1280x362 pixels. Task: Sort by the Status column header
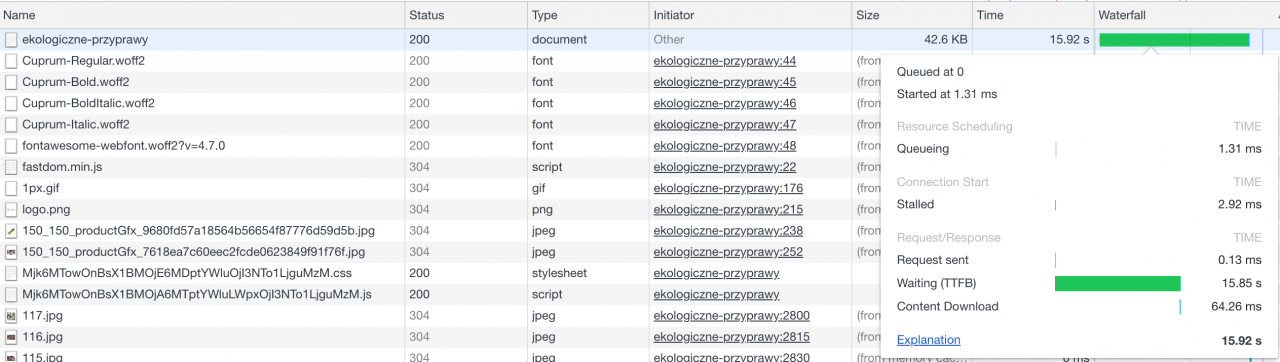point(466,15)
